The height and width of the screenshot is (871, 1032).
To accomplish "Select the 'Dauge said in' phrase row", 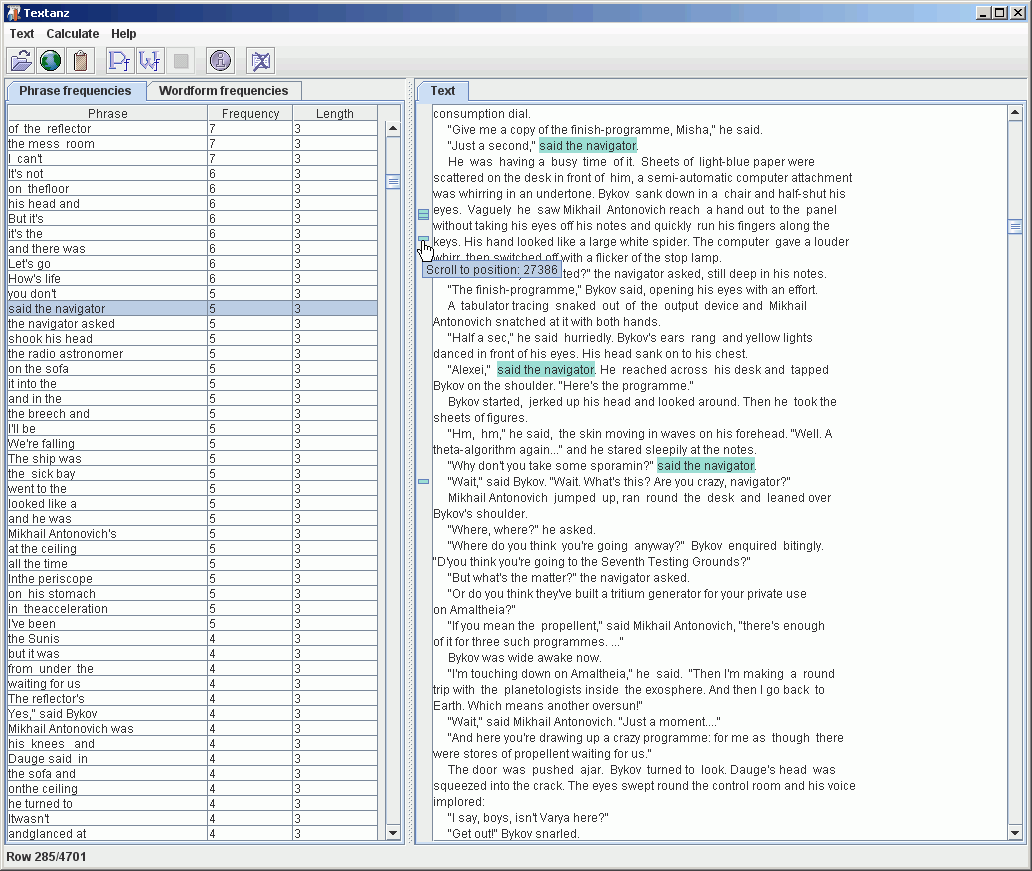I will pyautogui.click(x=192, y=758).
